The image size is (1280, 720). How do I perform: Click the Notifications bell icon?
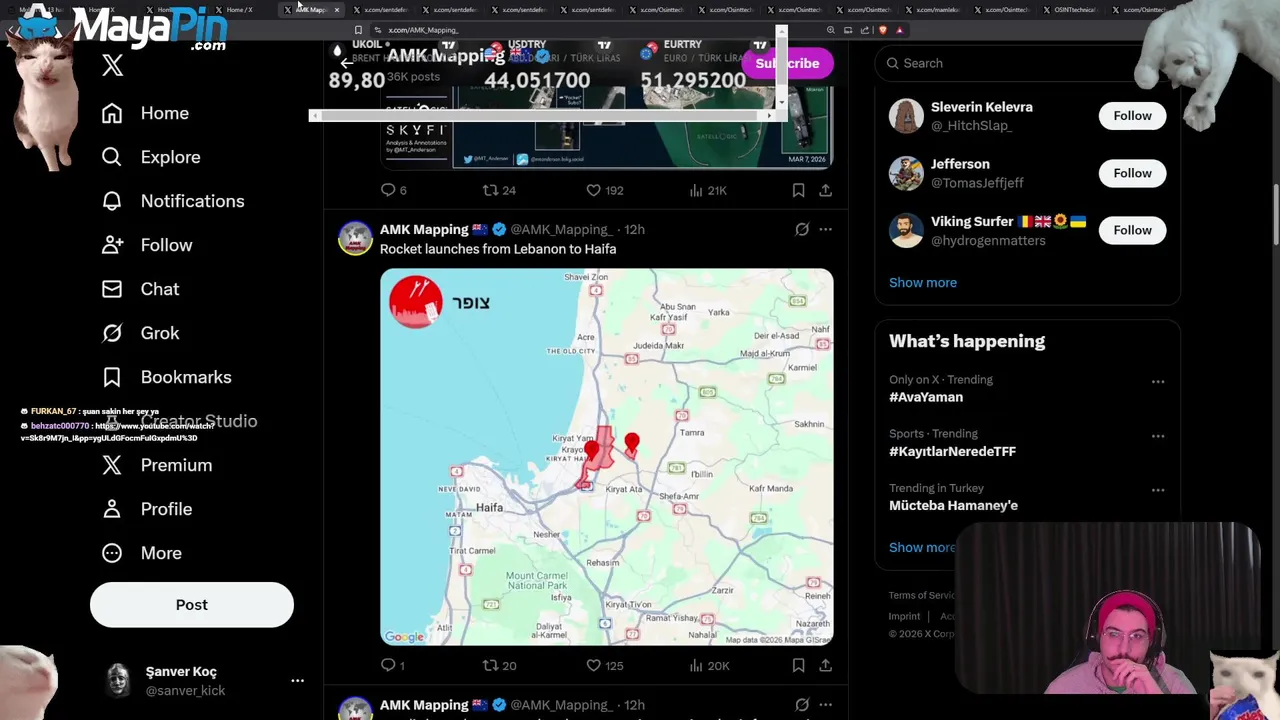(112, 201)
